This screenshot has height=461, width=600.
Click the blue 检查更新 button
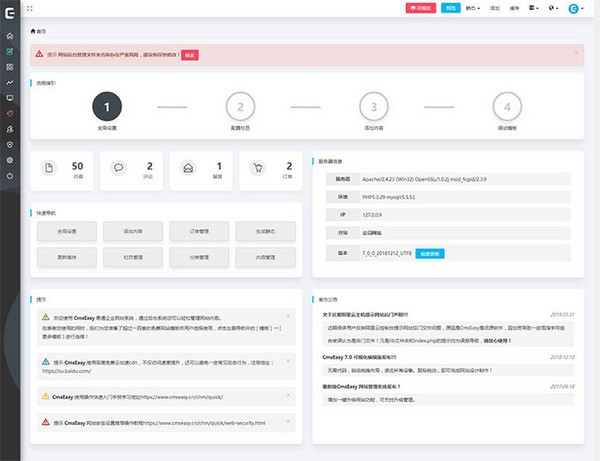tap(430, 254)
